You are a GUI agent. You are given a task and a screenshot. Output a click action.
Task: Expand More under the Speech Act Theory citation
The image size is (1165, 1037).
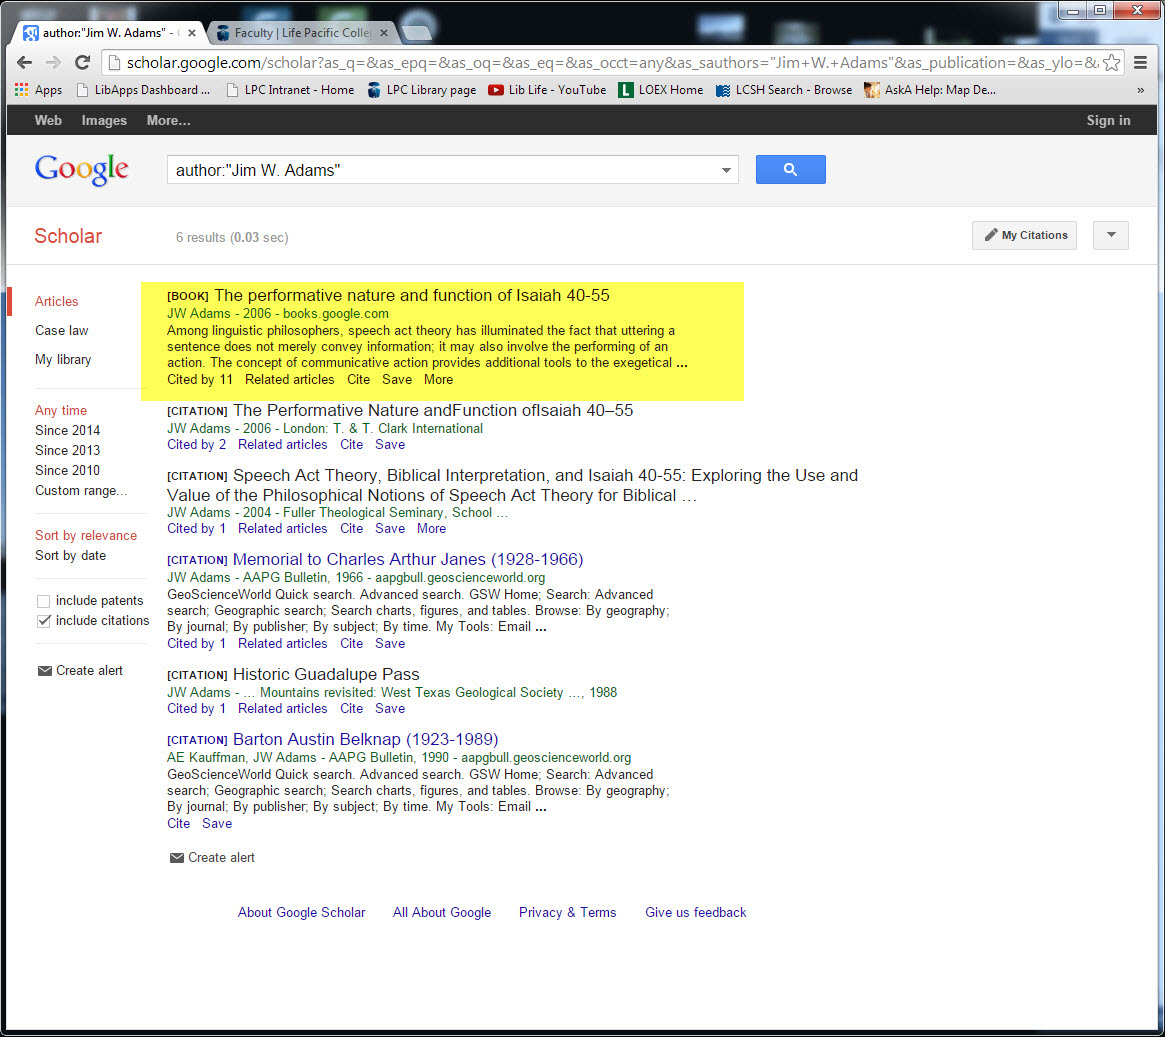click(x=432, y=528)
